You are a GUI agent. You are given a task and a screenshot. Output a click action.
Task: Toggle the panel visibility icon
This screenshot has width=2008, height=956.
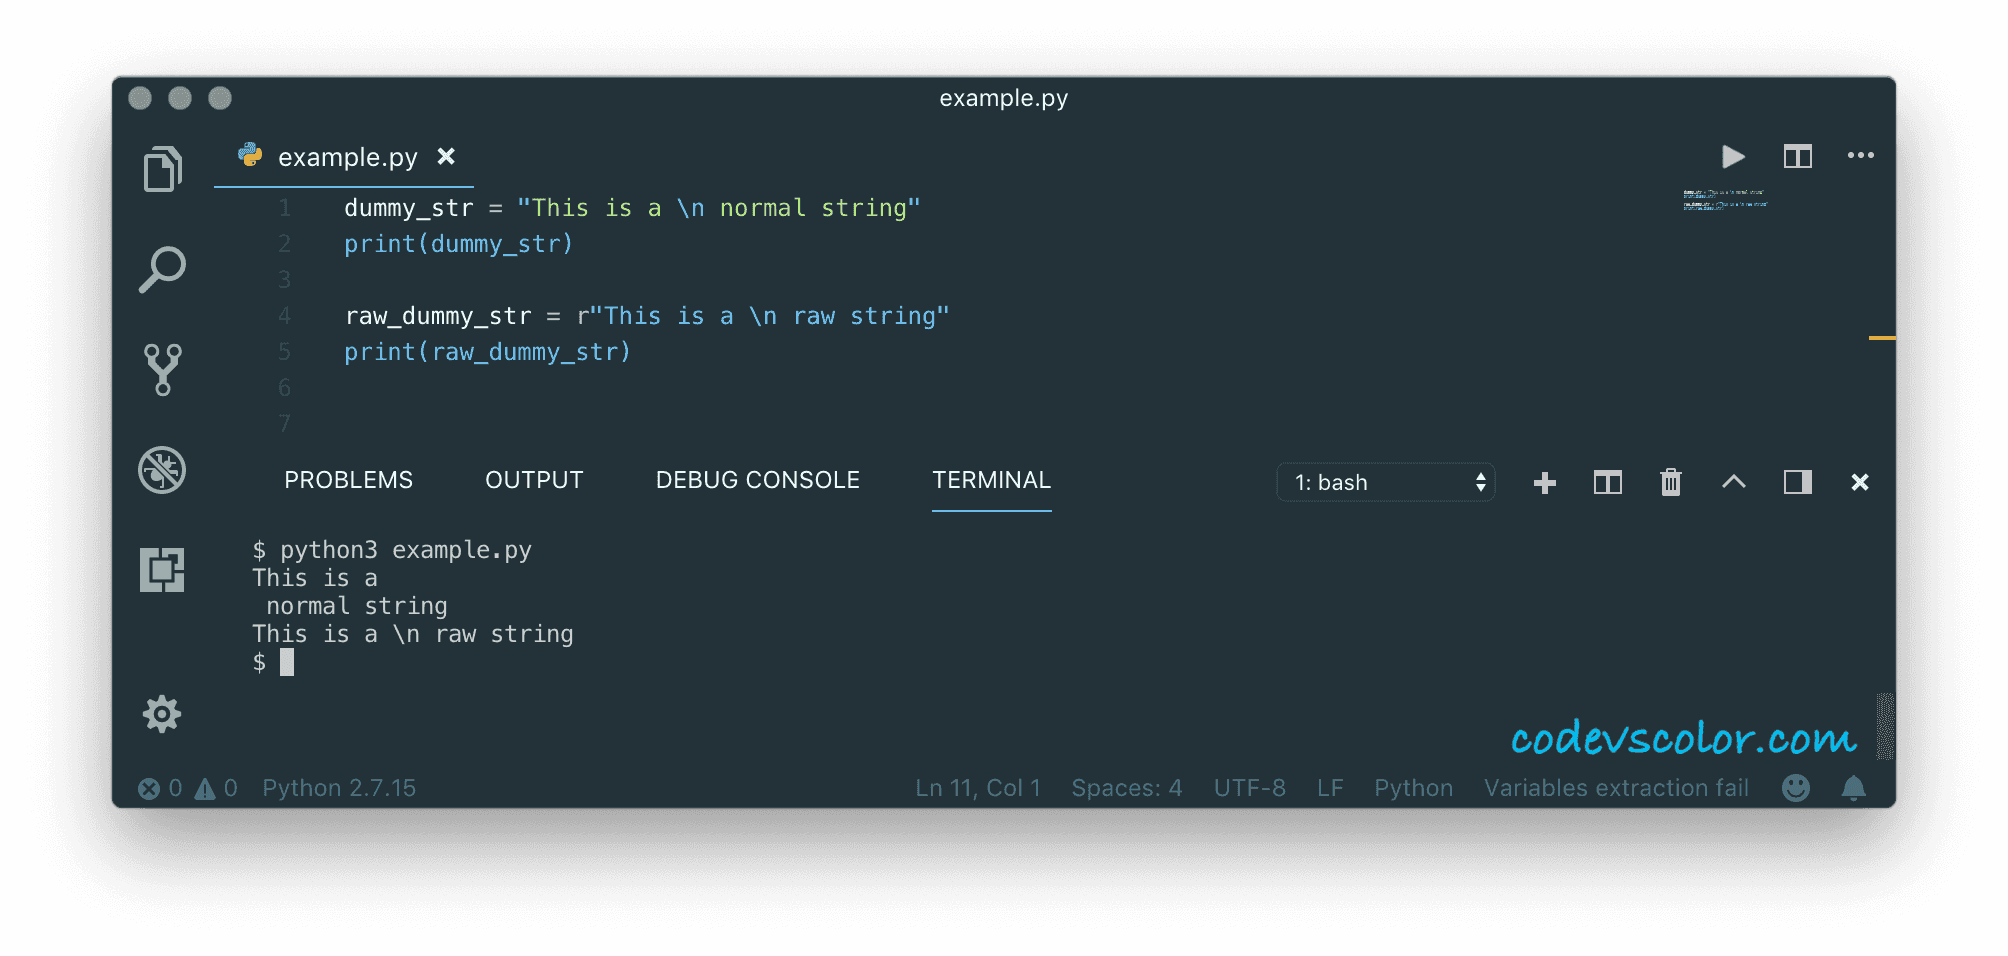[x=1798, y=482]
